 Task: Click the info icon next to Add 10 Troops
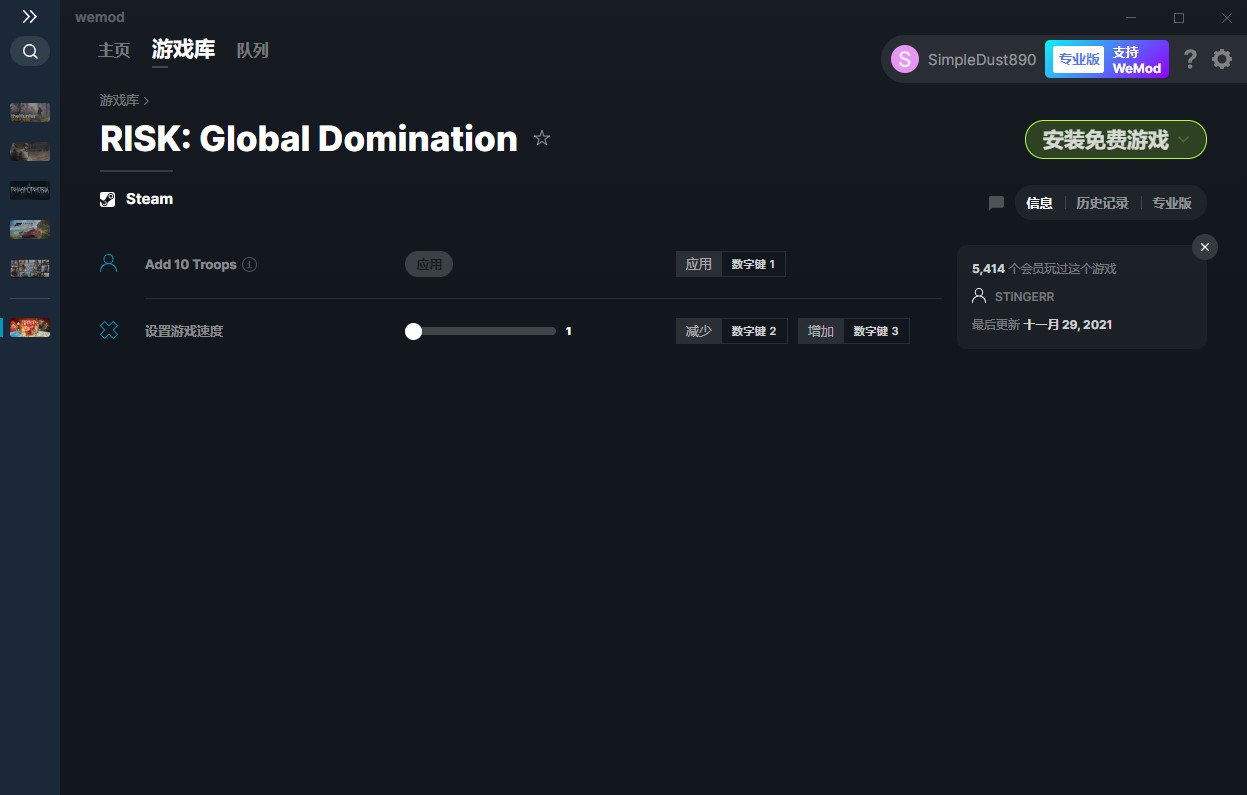(x=250, y=265)
